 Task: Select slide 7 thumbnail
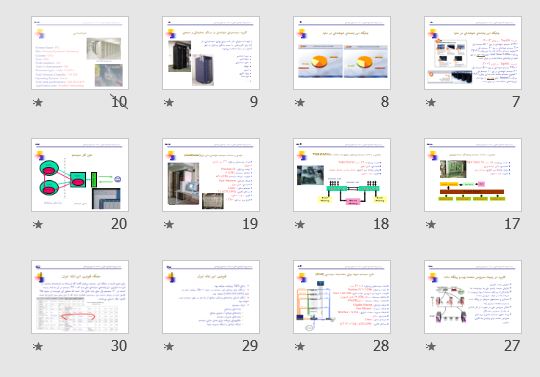(473, 53)
